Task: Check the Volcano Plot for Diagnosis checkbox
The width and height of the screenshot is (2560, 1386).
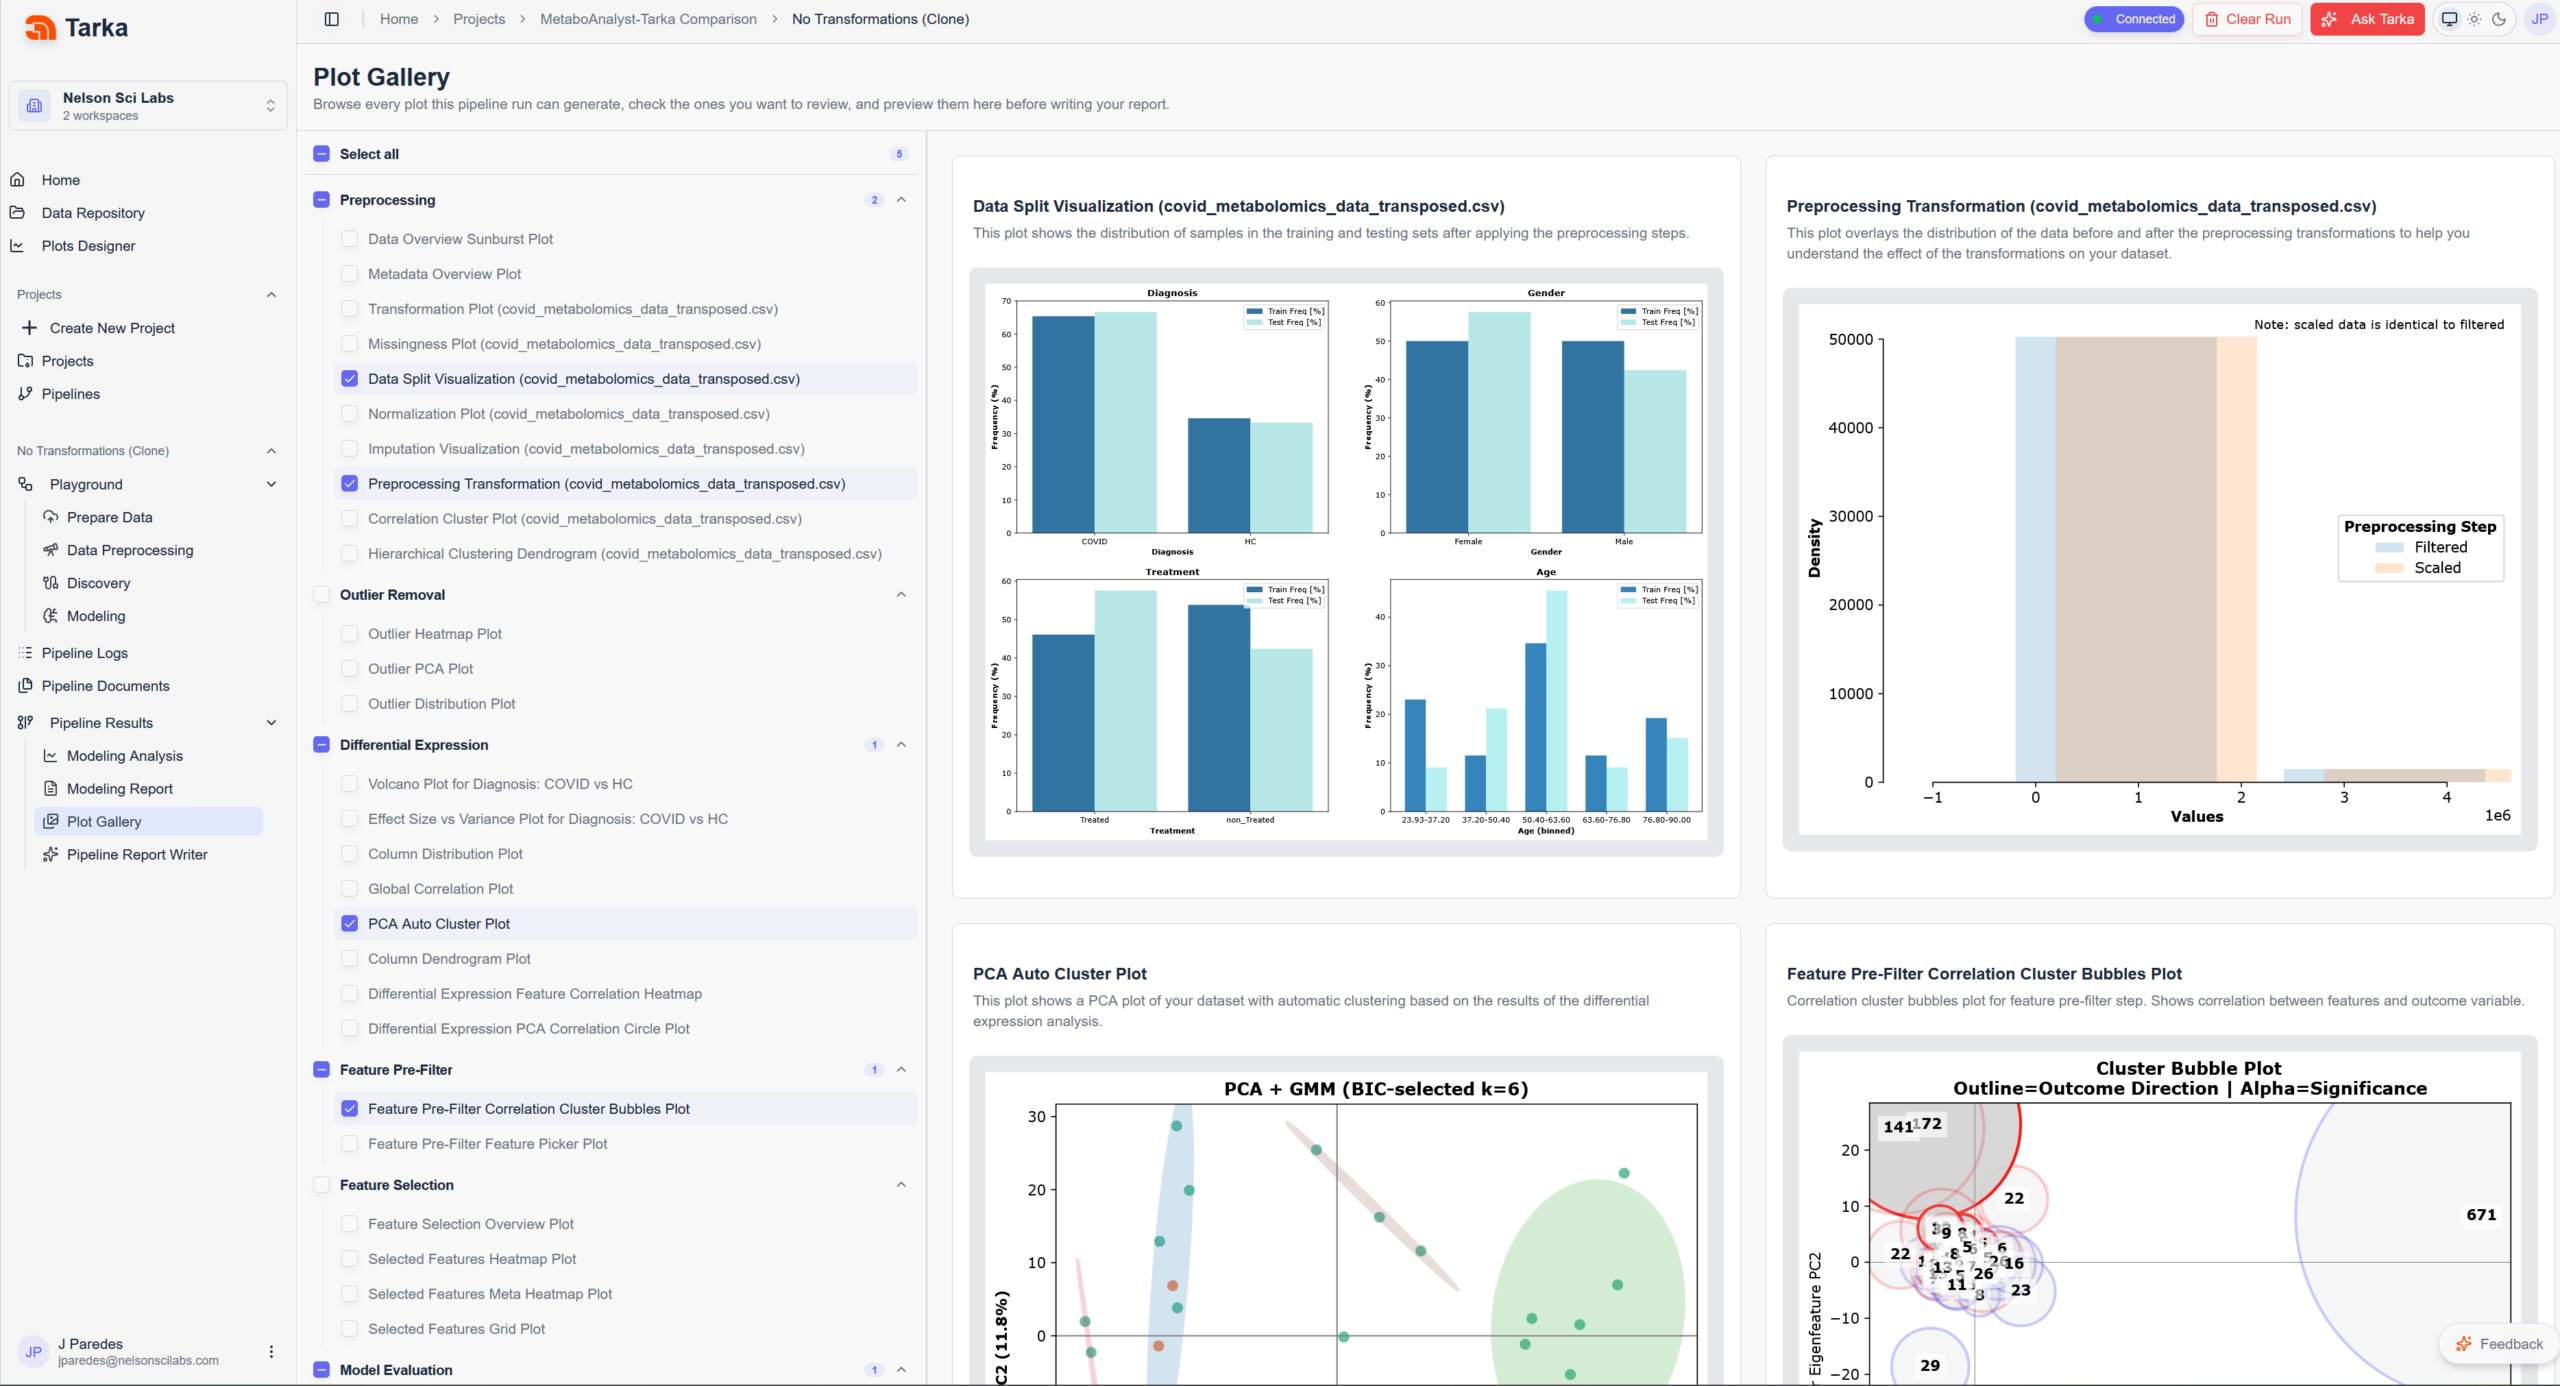Action: click(349, 784)
